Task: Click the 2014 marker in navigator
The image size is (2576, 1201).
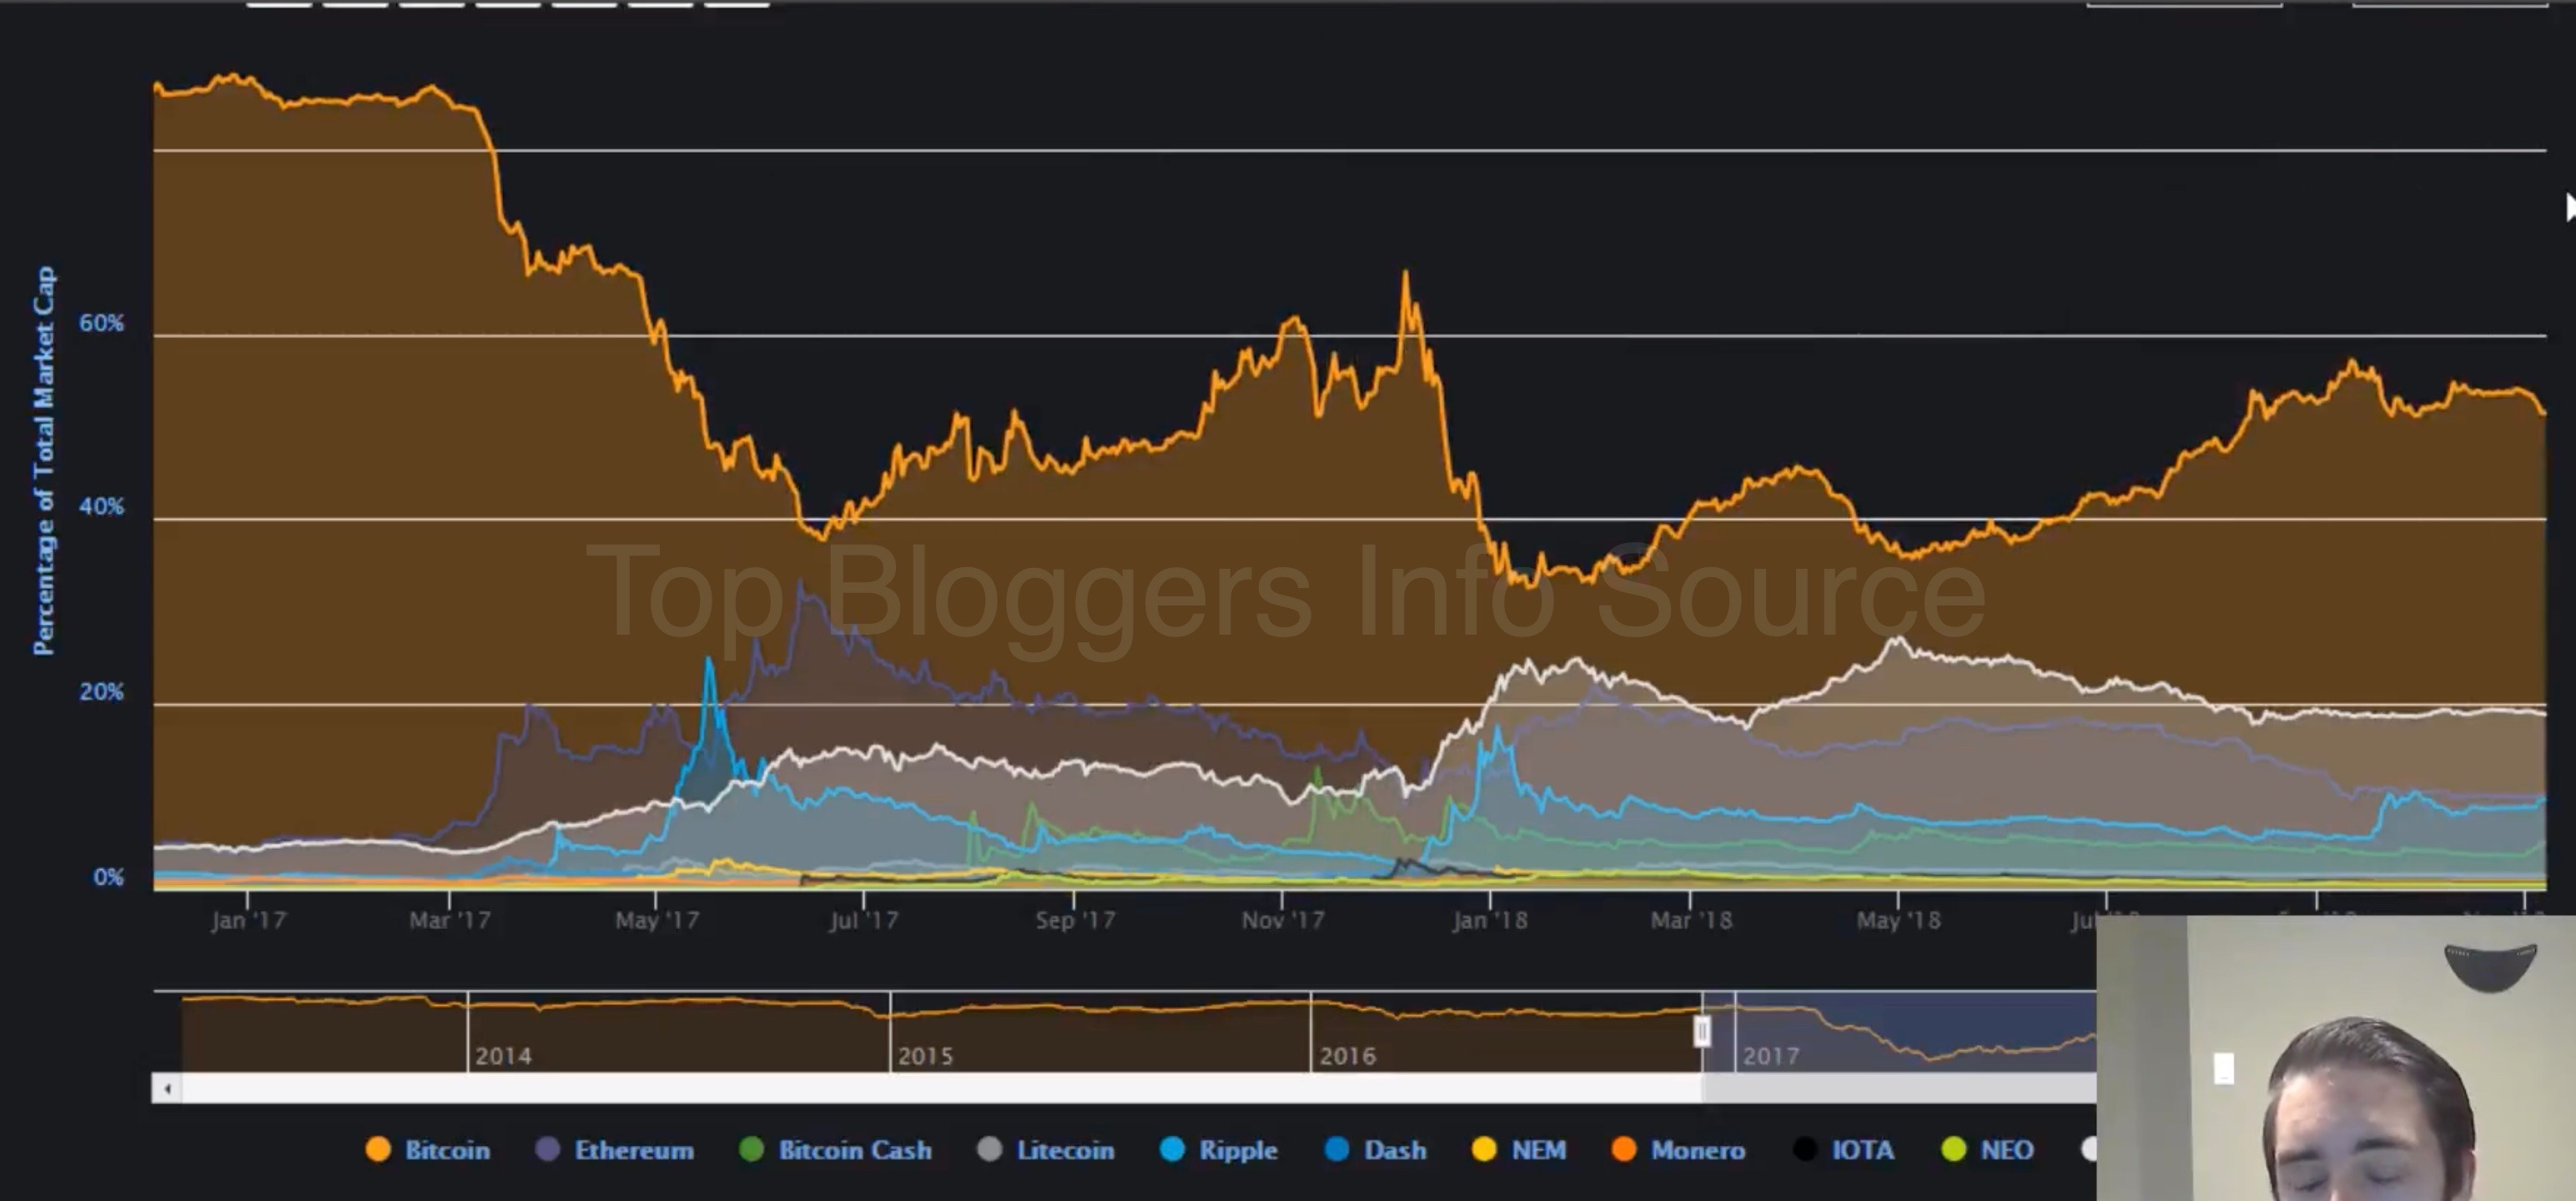Action: point(502,1055)
